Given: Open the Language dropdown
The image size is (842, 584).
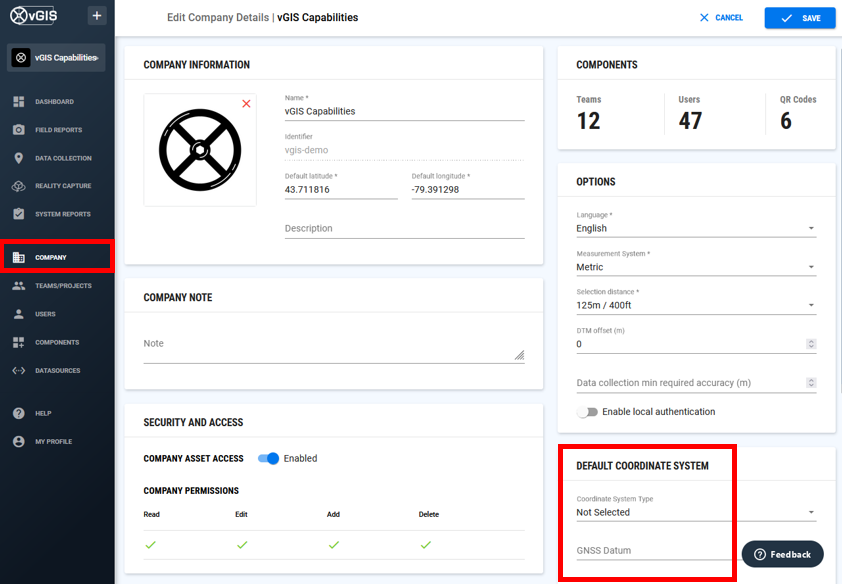Looking at the screenshot, I should pos(696,228).
